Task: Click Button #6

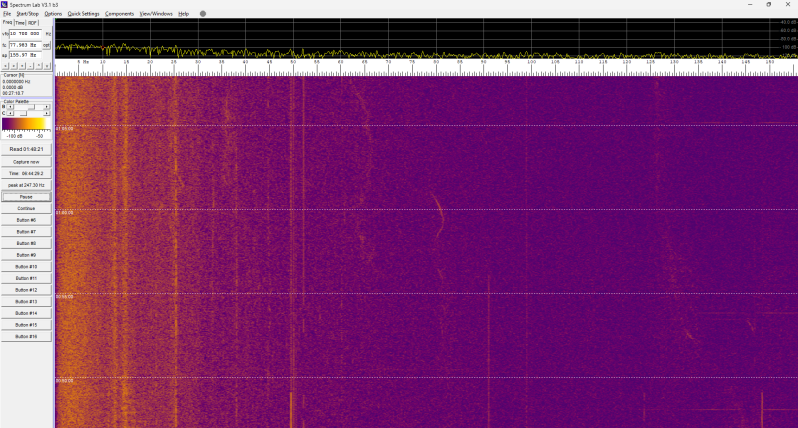Action: tap(26, 220)
